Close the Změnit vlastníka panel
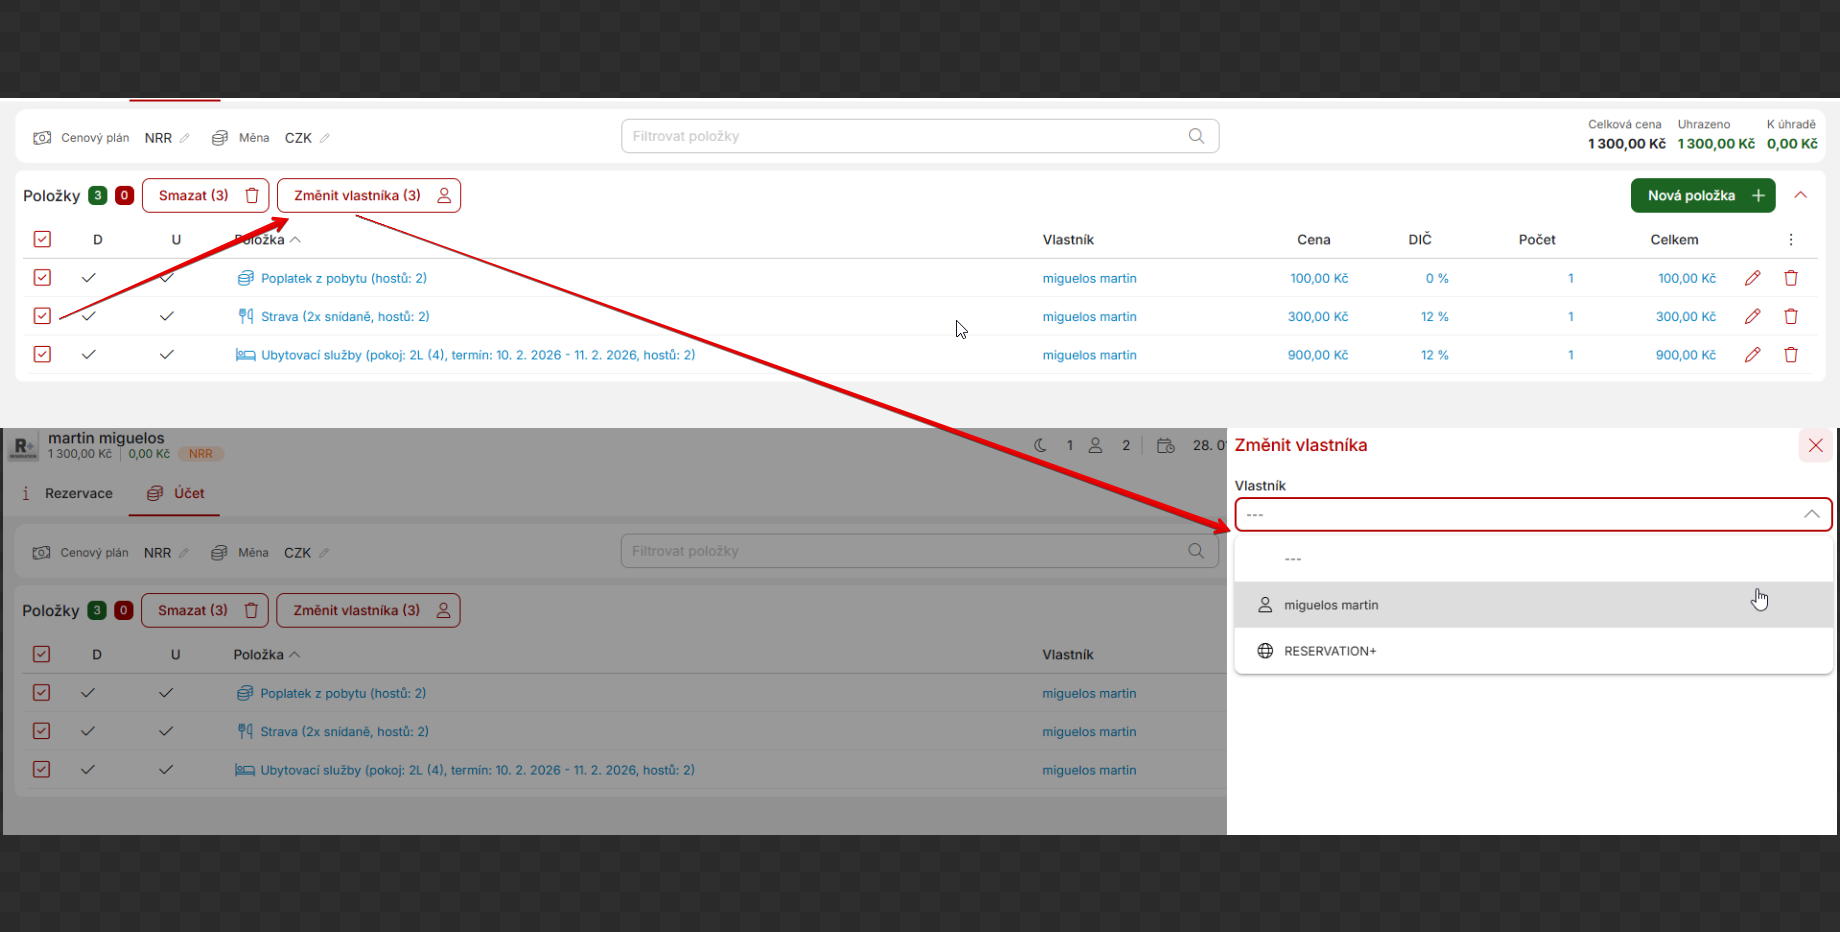This screenshot has width=1840, height=932. coord(1815,446)
